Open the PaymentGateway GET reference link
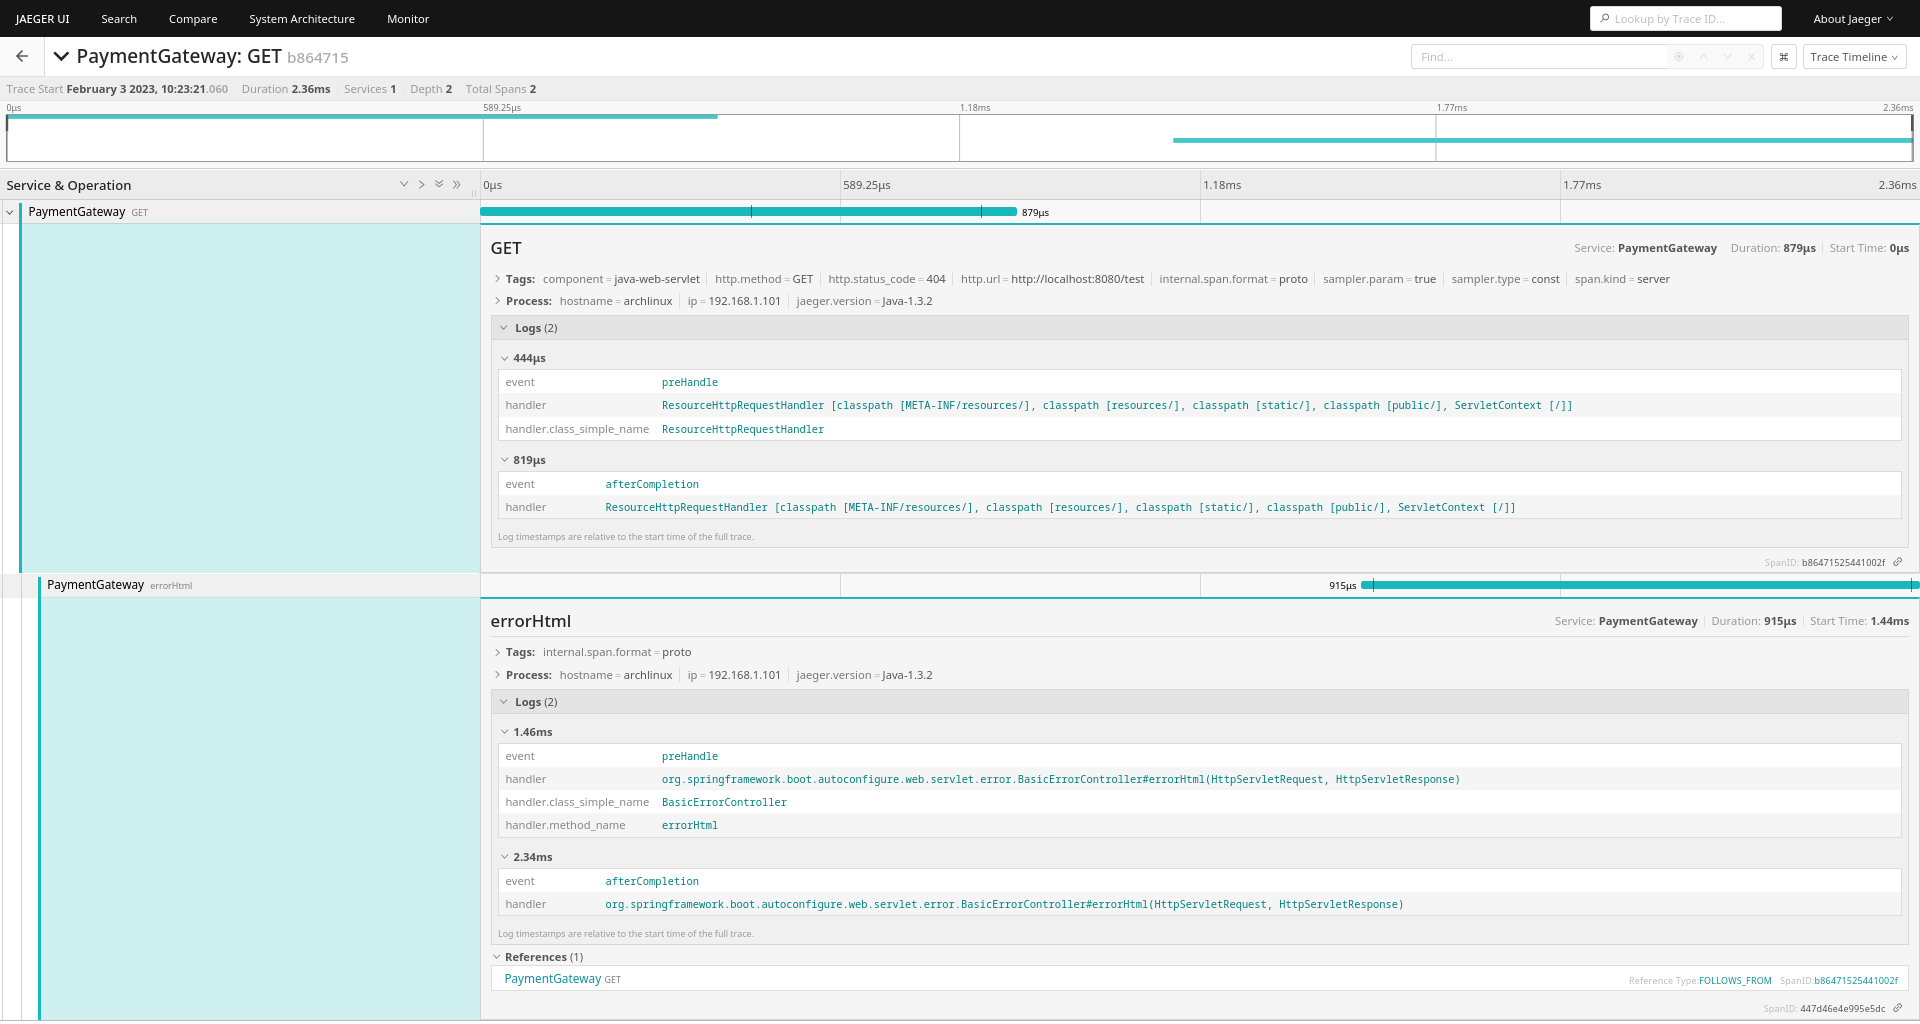Image resolution: width=1920 pixels, height=1024 pixels. (562, 979)
